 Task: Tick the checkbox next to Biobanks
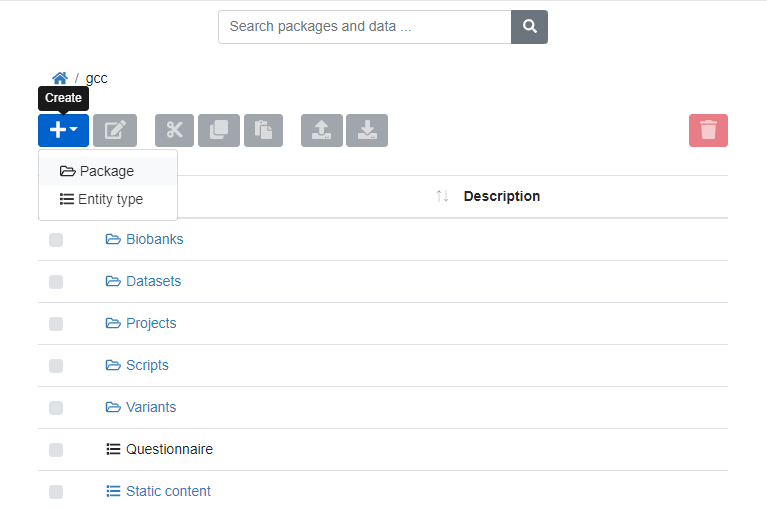(x=56, y=240)
